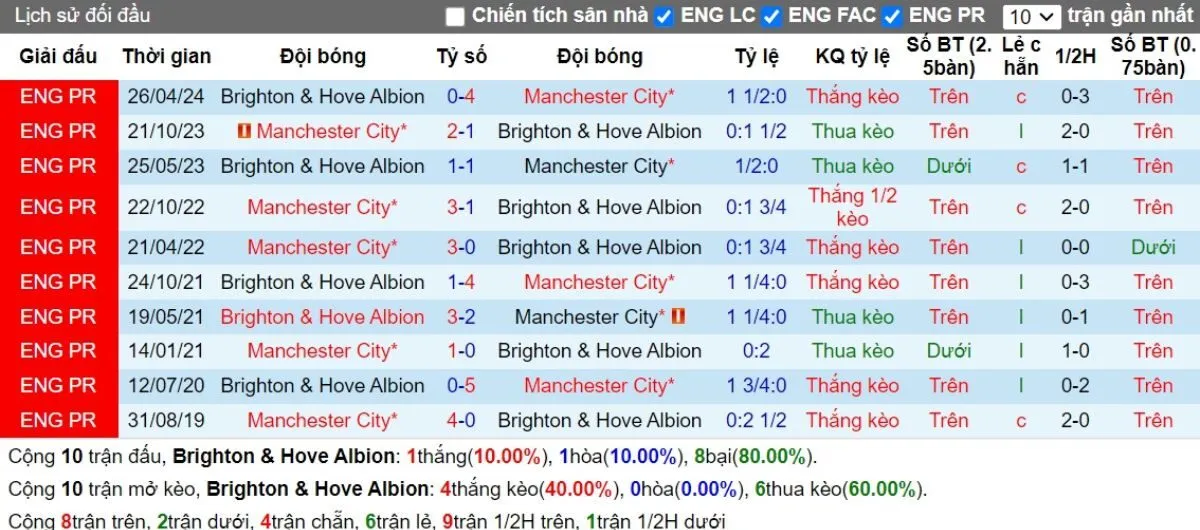This screenshot has width=1200, height=530.
Task: Open the 0-4 score from 26/04/24
Action: pos(461,97)
